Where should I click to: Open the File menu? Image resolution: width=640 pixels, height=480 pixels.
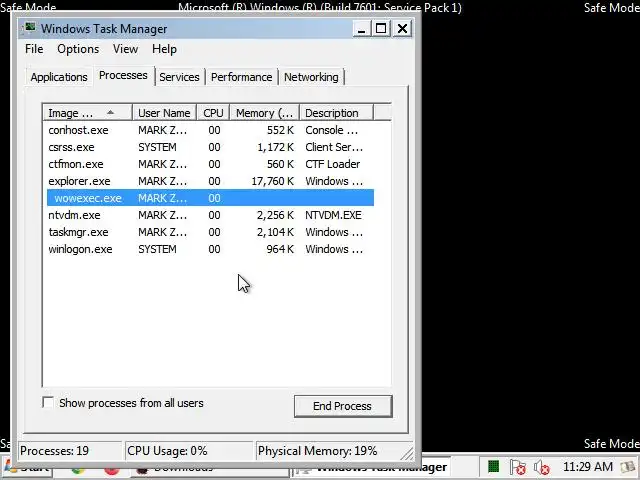[x=34, y=49]
